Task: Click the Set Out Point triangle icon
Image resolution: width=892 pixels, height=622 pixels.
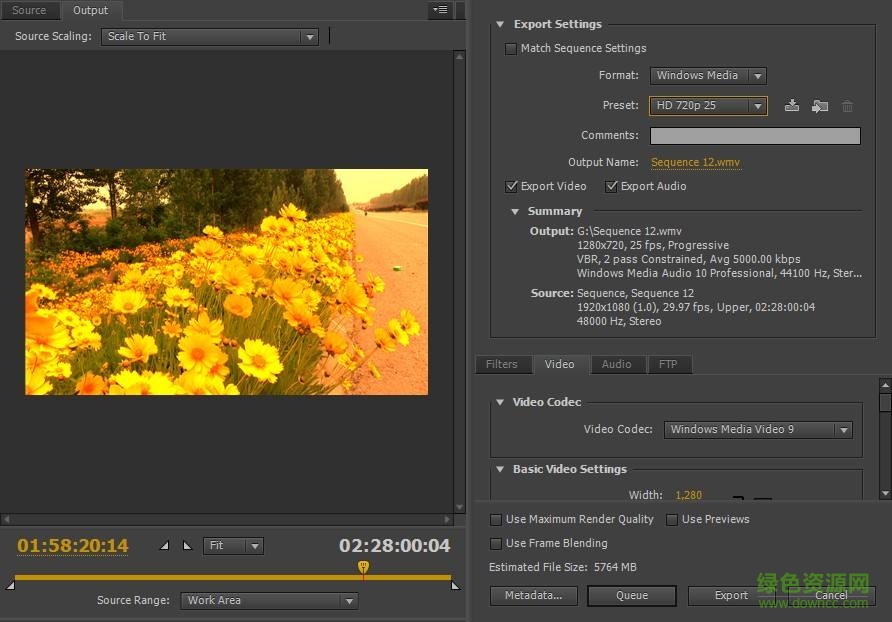Action: coord(187,546)
